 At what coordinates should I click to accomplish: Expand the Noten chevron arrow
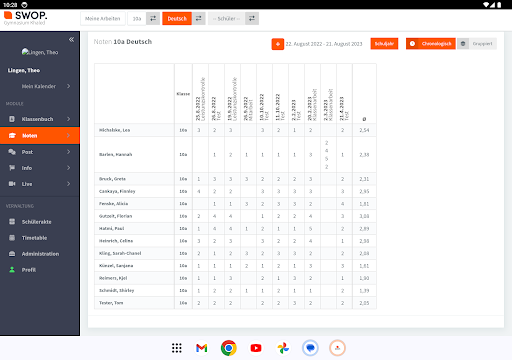pos(68,135)
